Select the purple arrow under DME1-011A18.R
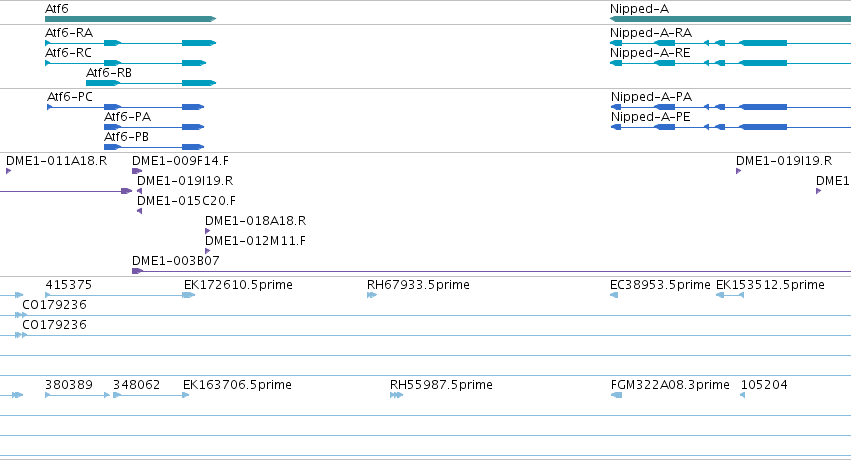851x460 pixels. tap(8, 171)
